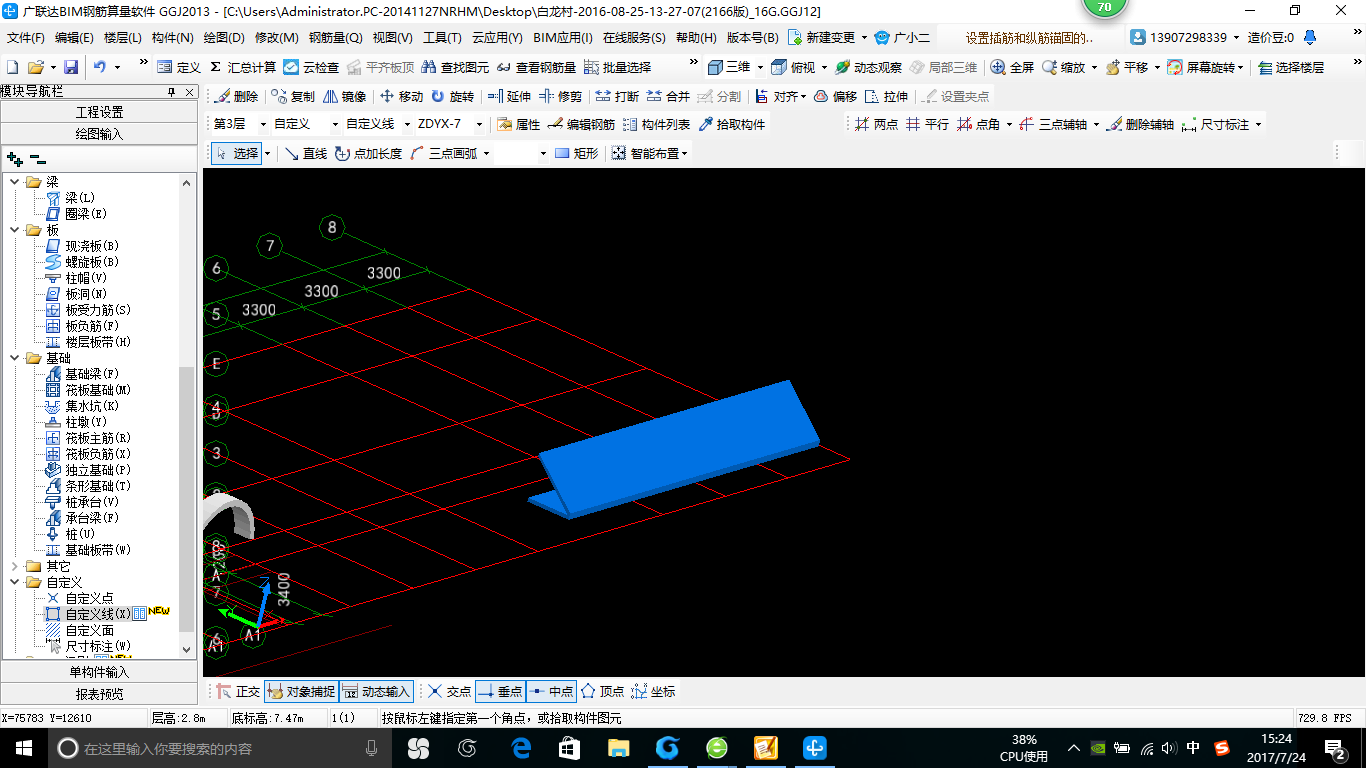Open the 绘图(D) menu

point(224,38)
